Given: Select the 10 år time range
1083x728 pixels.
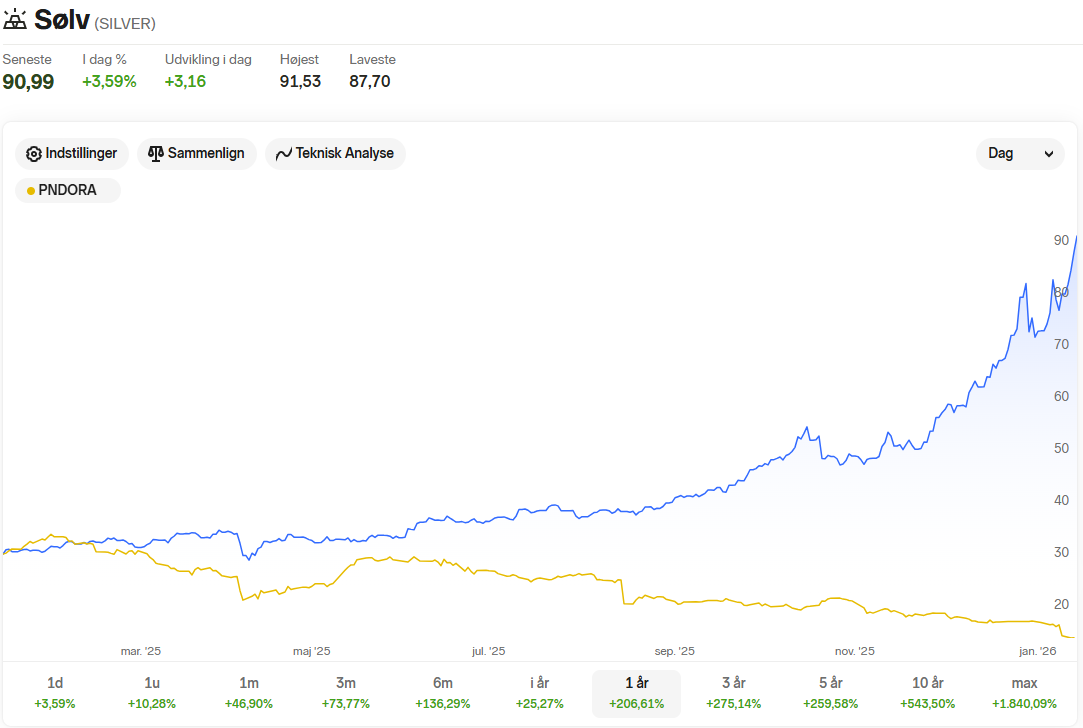Looking at the screenshot, I should click(x=928, y=693).
